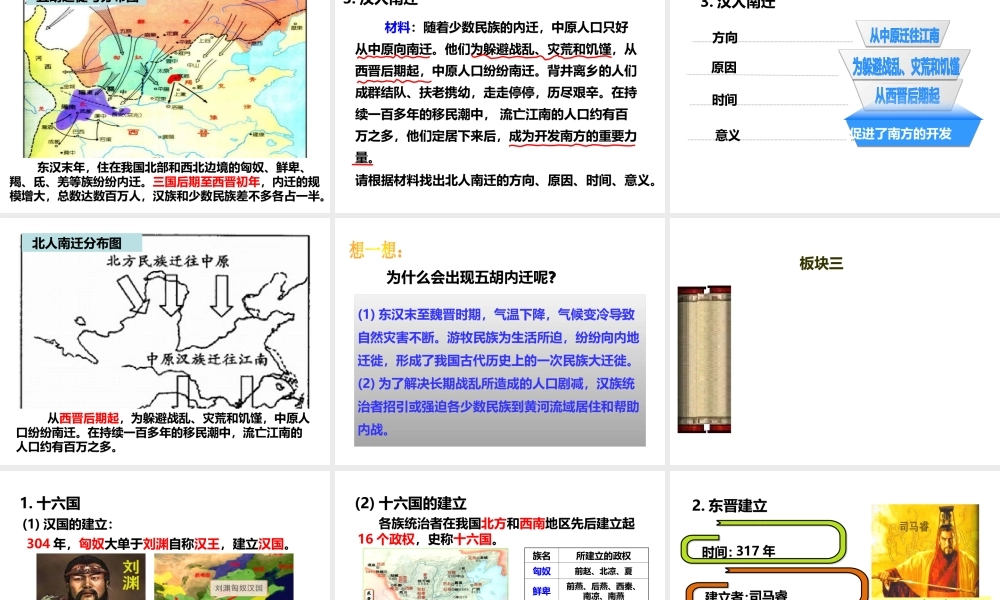The height and width of the screenshot is (600, 1000).
Task: Select the (2) 十六国的建立 slide
Action: [499, 536]
